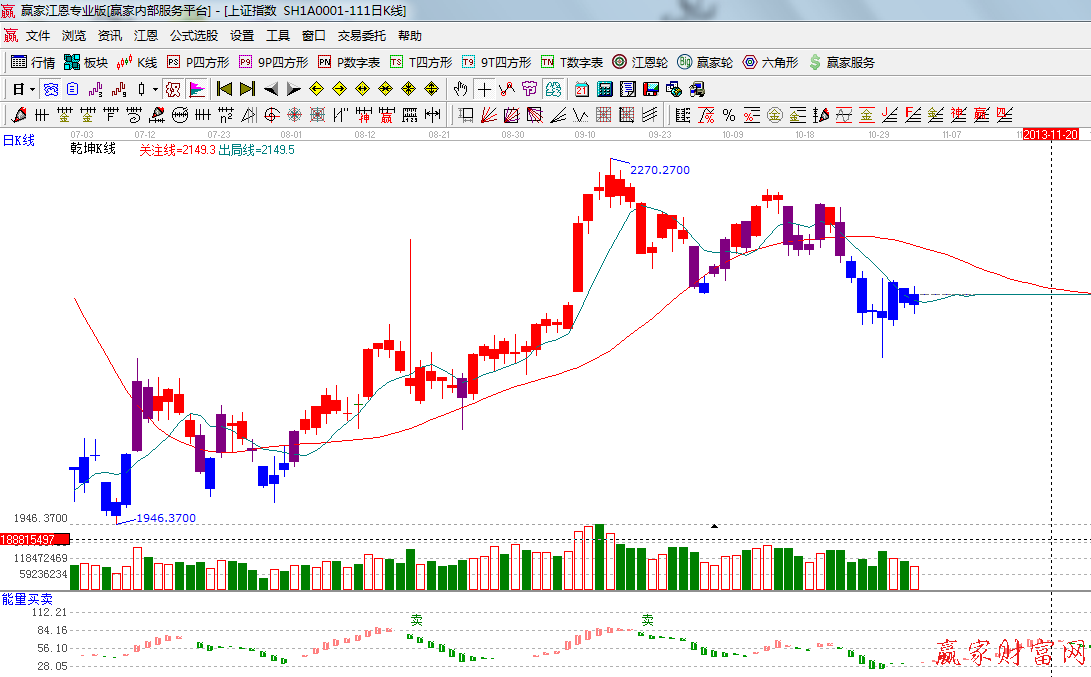1091x677 pixels.
Task: Open the 六角形 hexagon tool
Action: 770,62
